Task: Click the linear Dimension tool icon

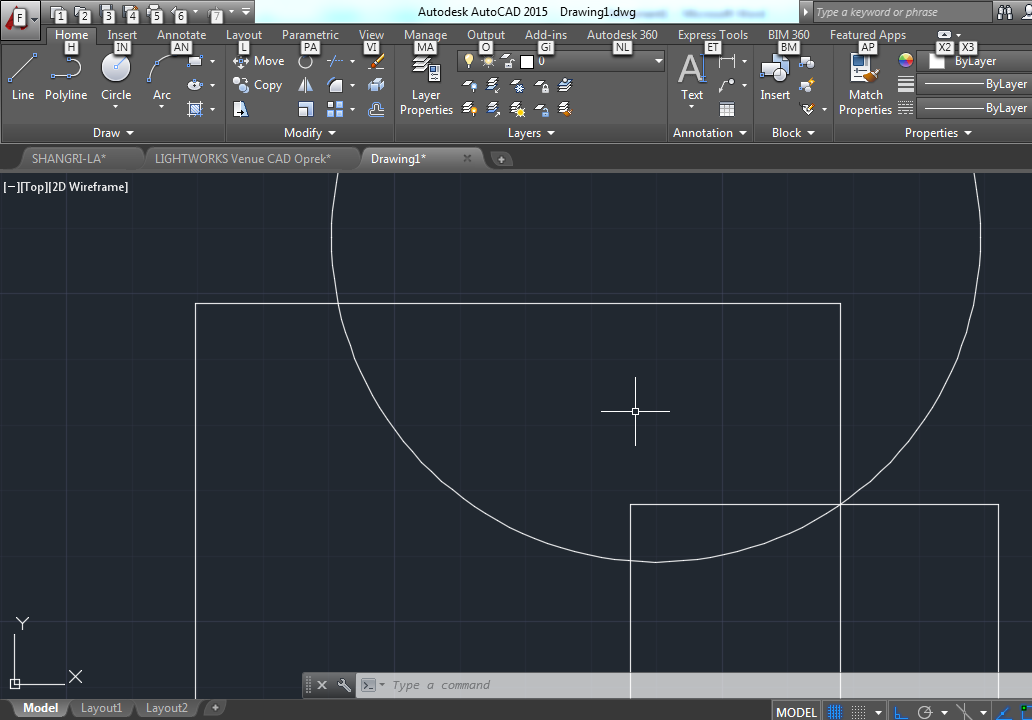Action: tap(727, 61)
